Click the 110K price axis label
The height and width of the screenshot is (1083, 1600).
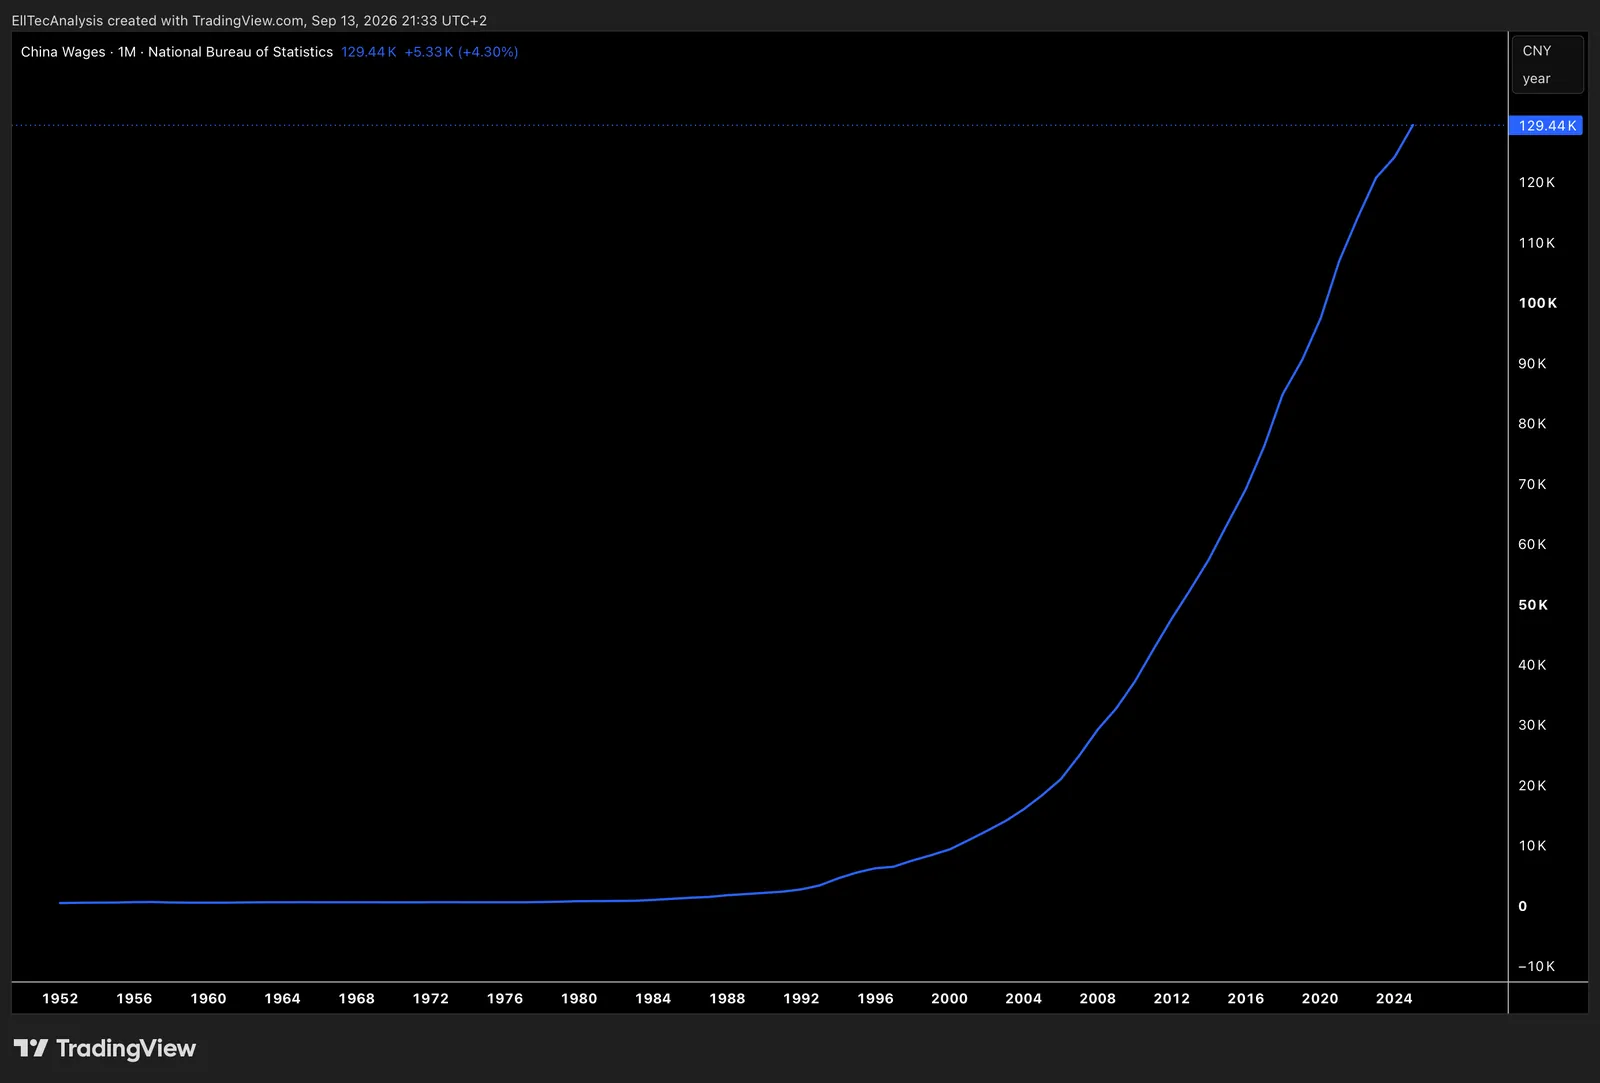point(1537,243)
